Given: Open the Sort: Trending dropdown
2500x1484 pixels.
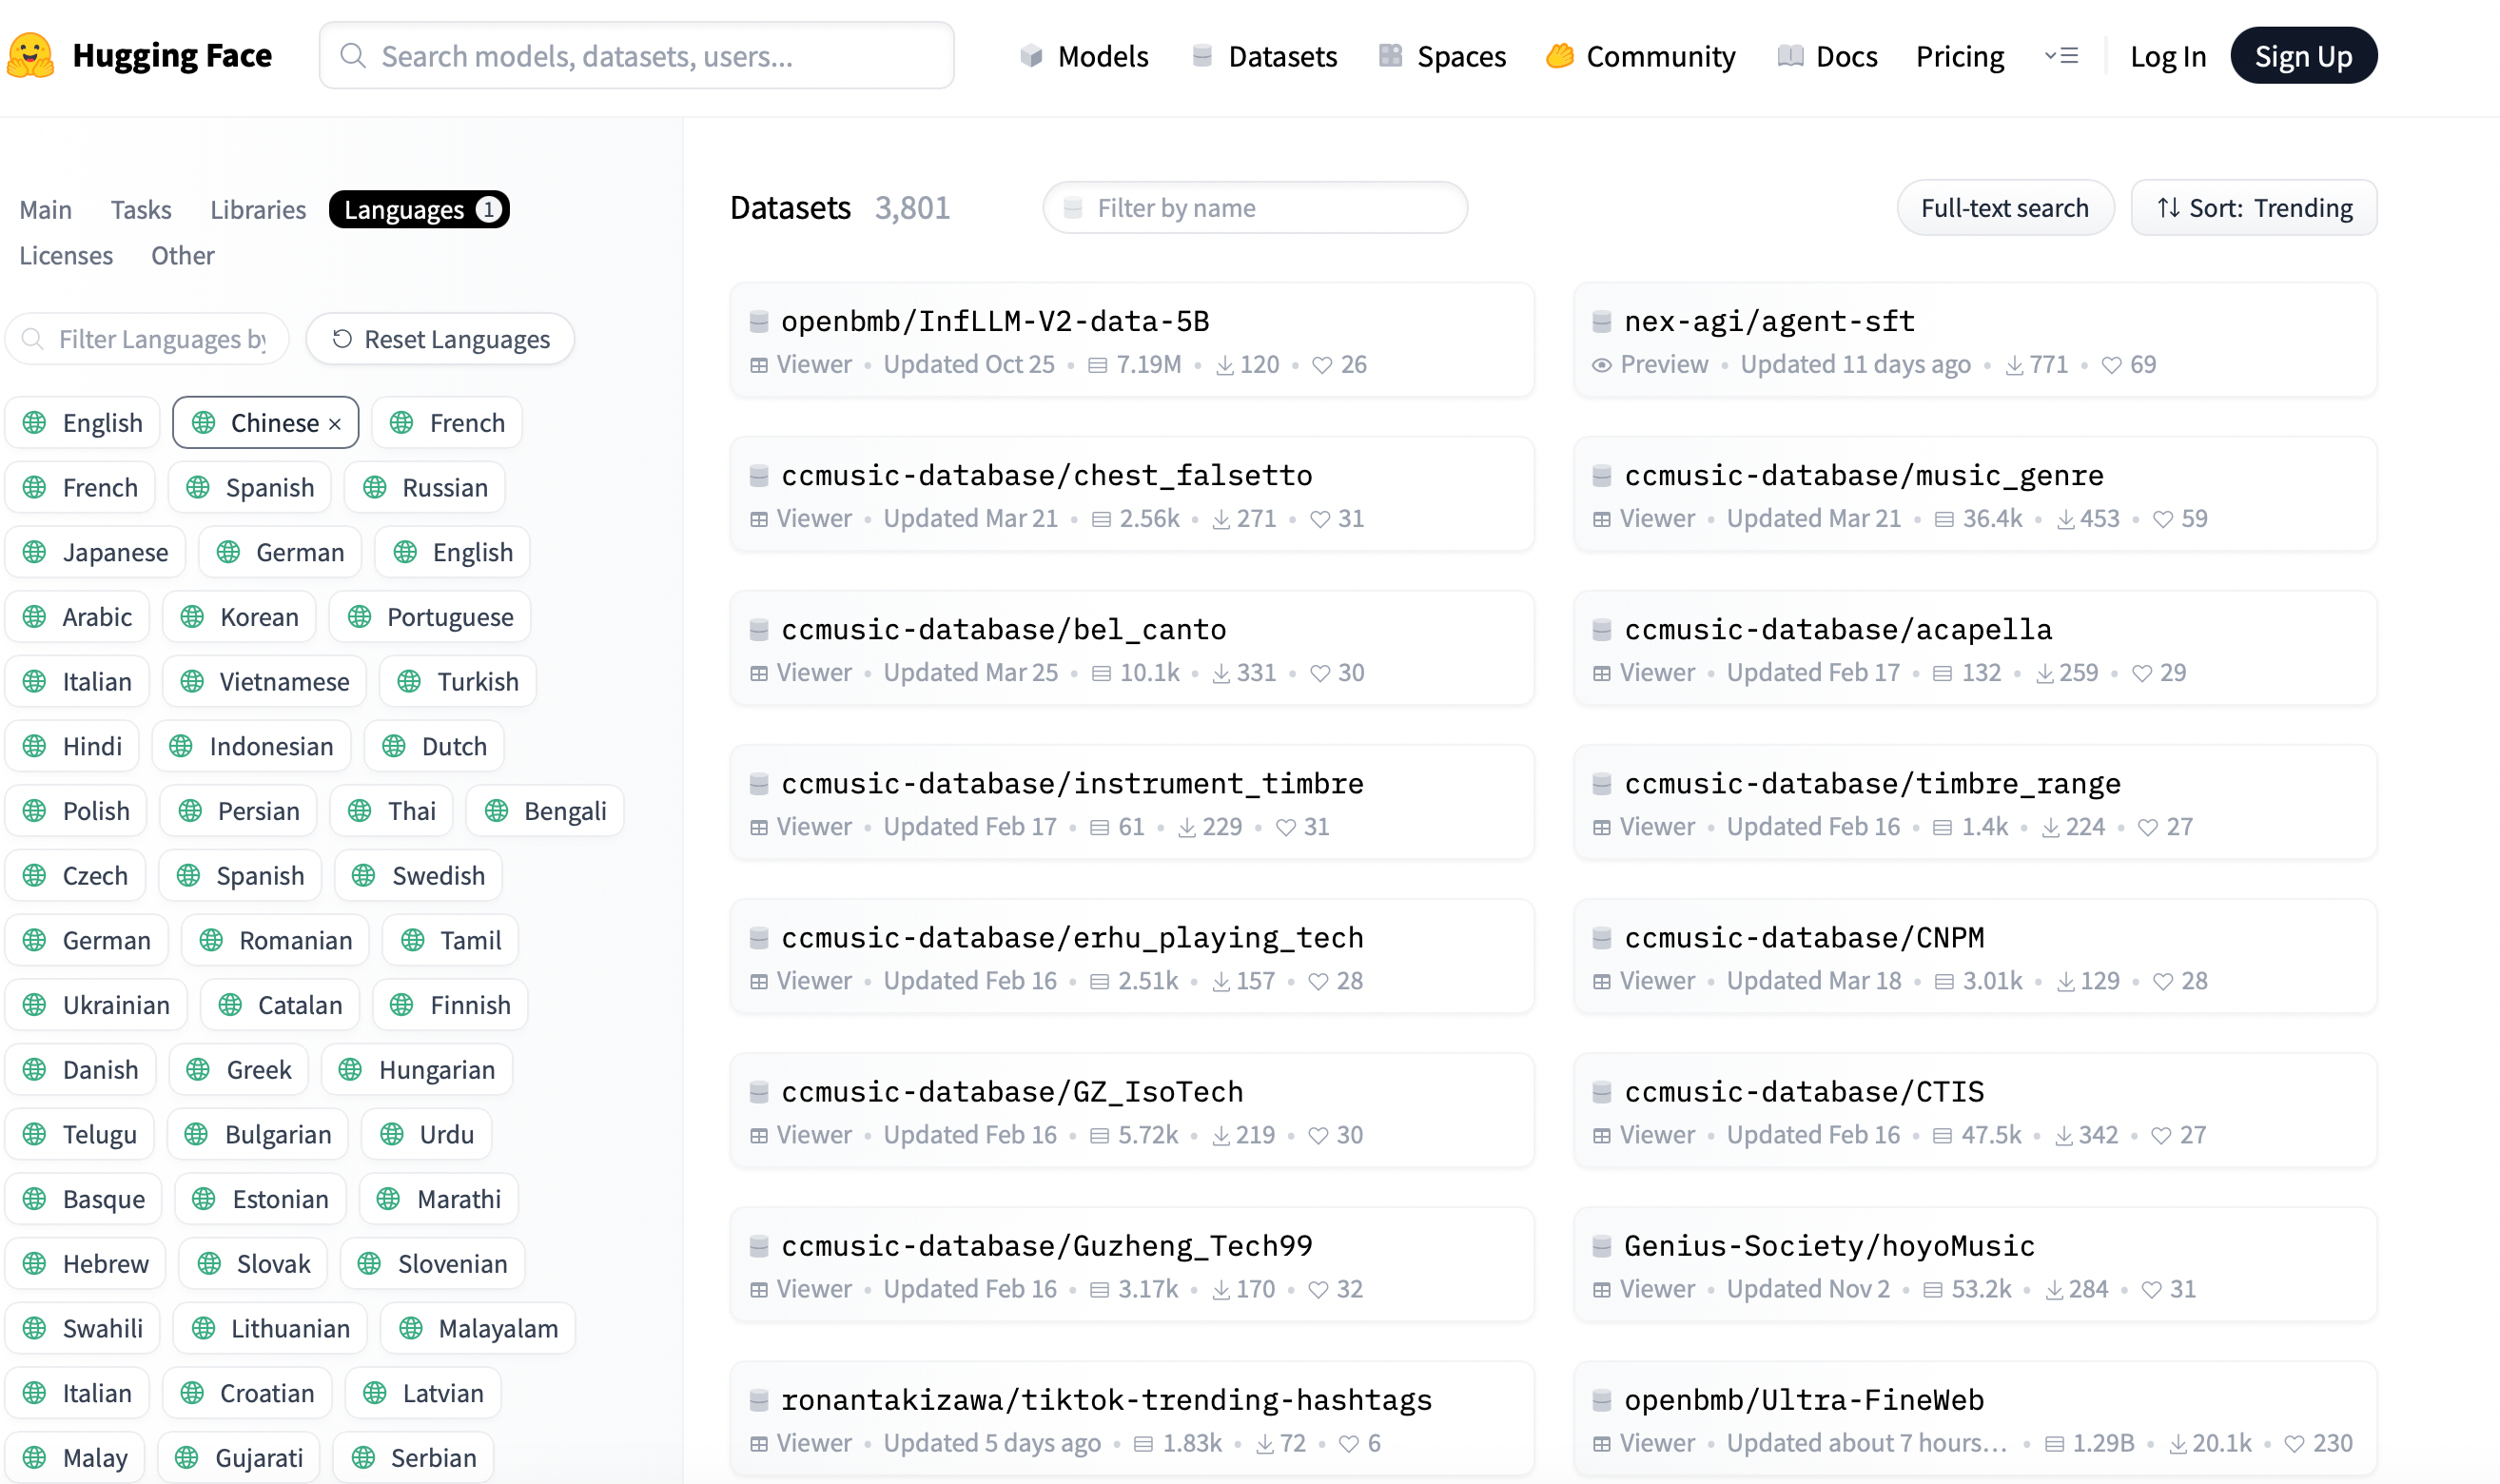Looking at the screenshot, I should click(2254, 208).
